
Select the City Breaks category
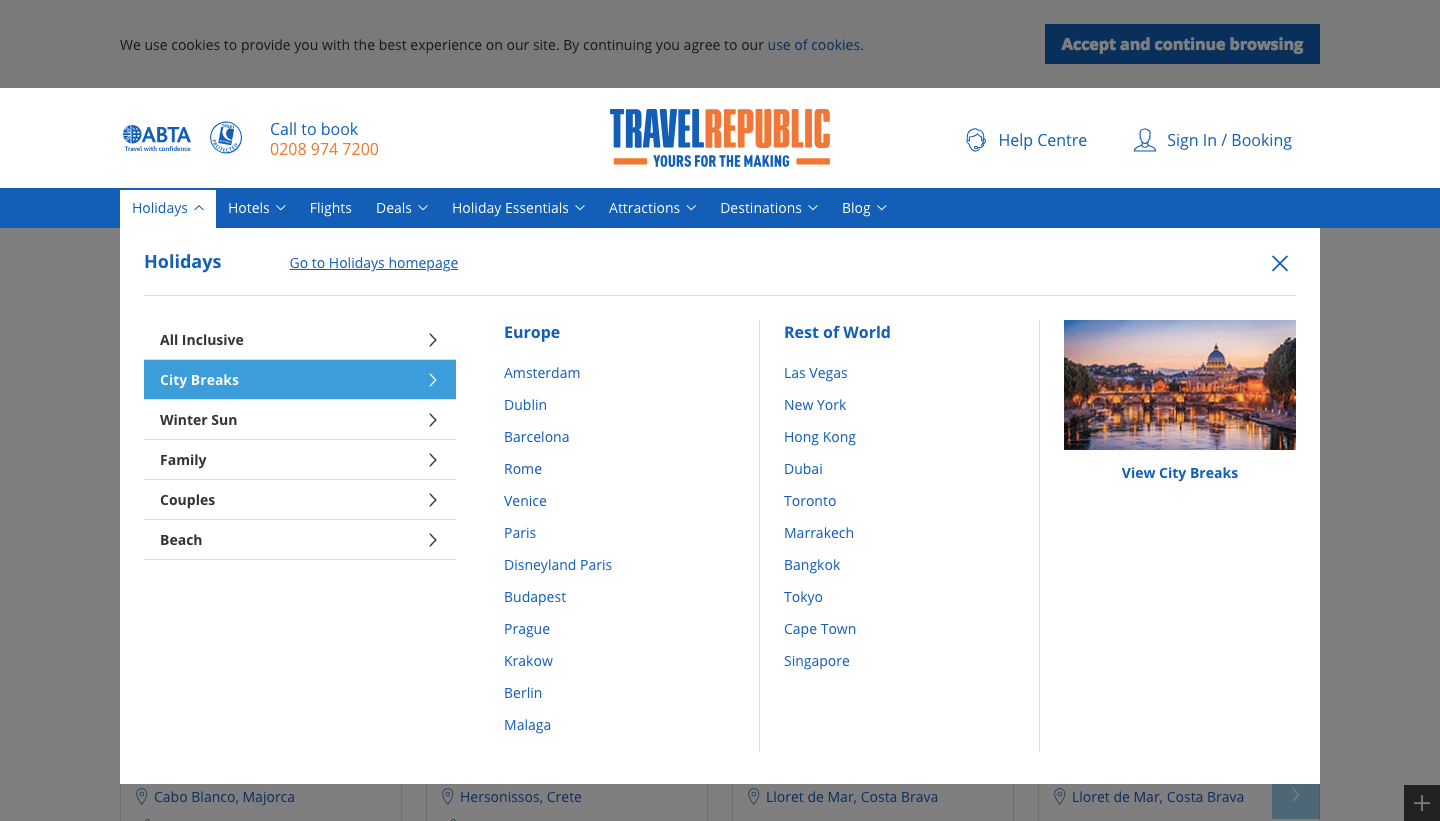pyautogui.click(x=300, y=380)
